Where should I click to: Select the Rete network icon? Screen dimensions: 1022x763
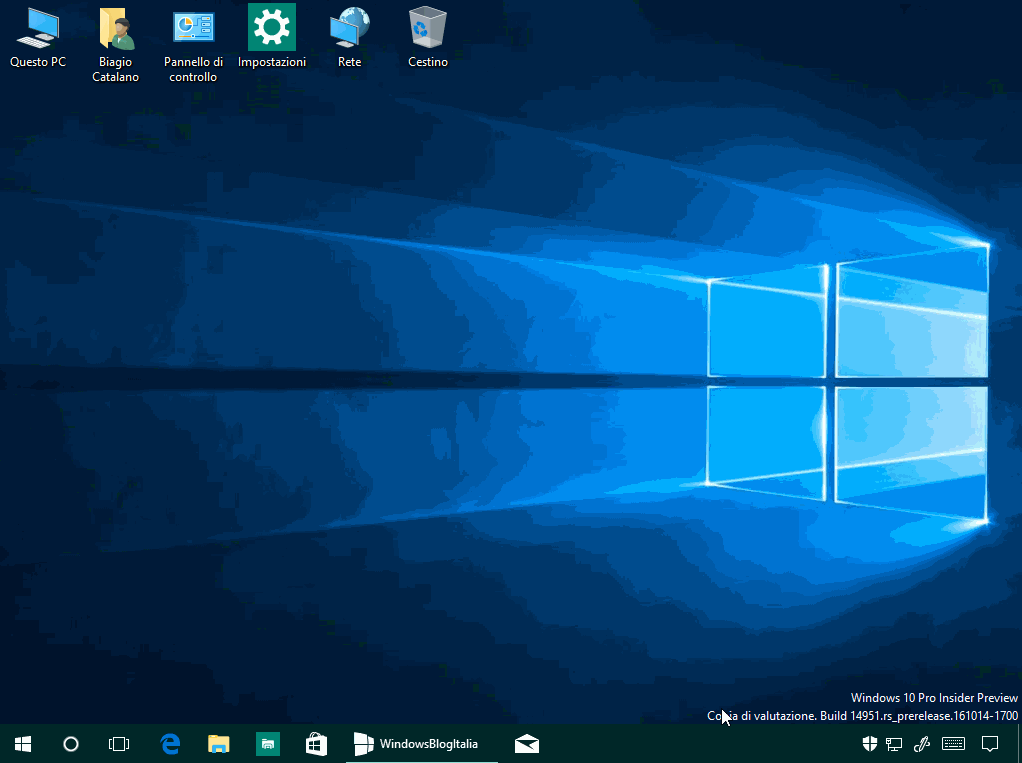coord(349,38)
